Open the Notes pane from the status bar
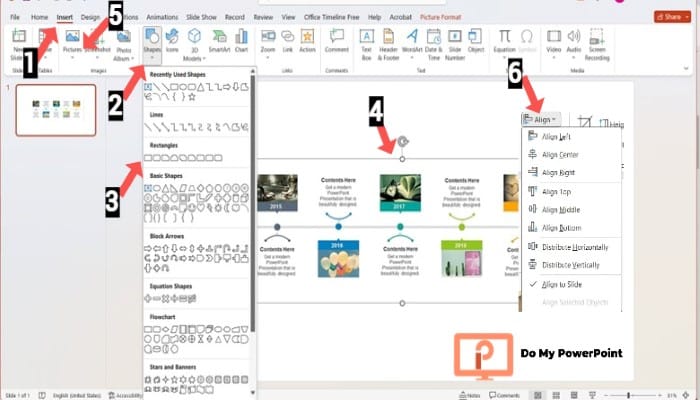The image size is (700, 400). [x=469, y=395]
